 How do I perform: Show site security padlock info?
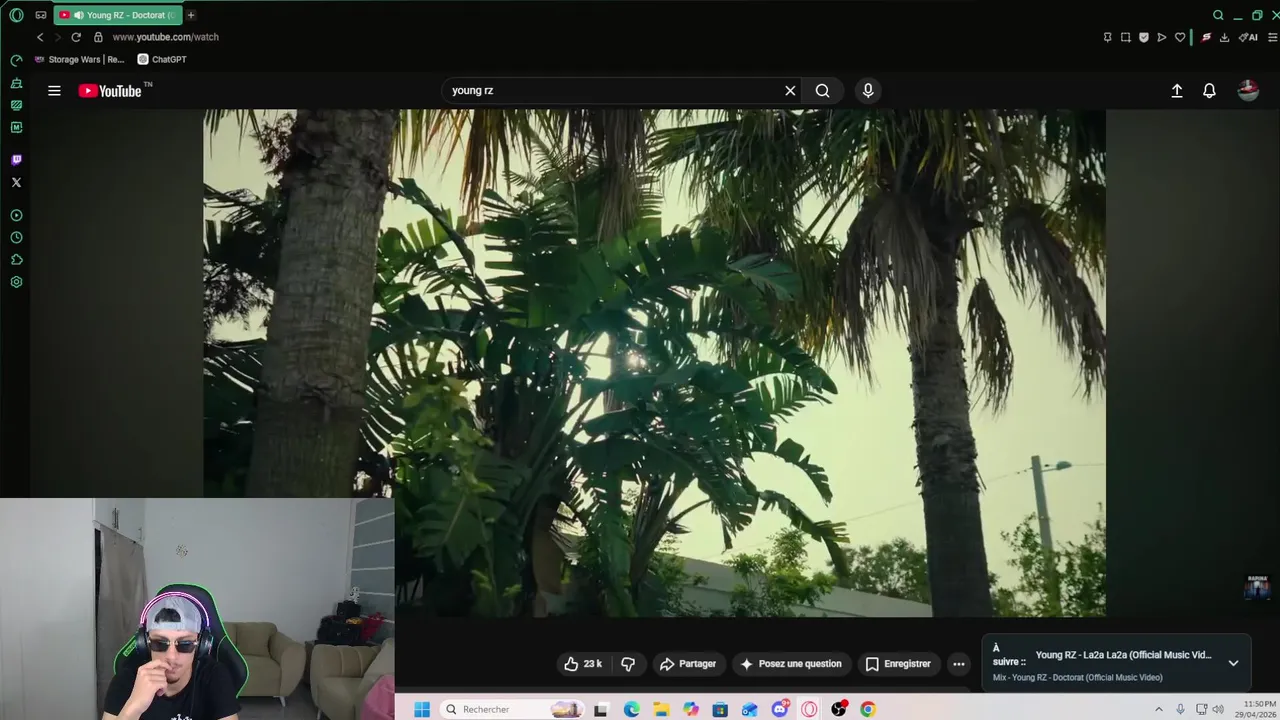click(98, 37)
